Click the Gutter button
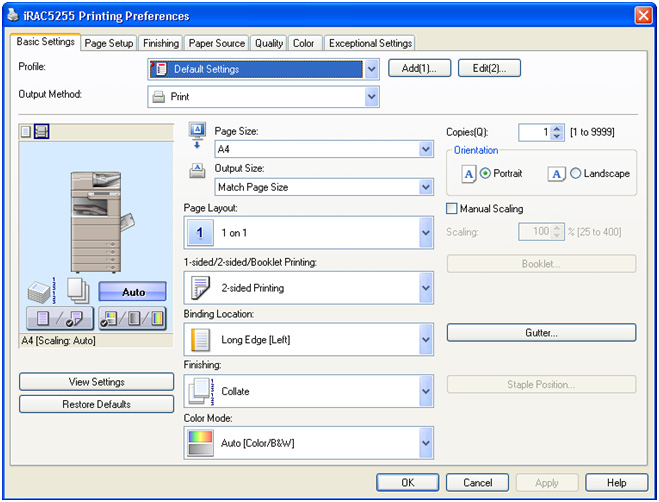Screen dimensions: 659x502 541,332
